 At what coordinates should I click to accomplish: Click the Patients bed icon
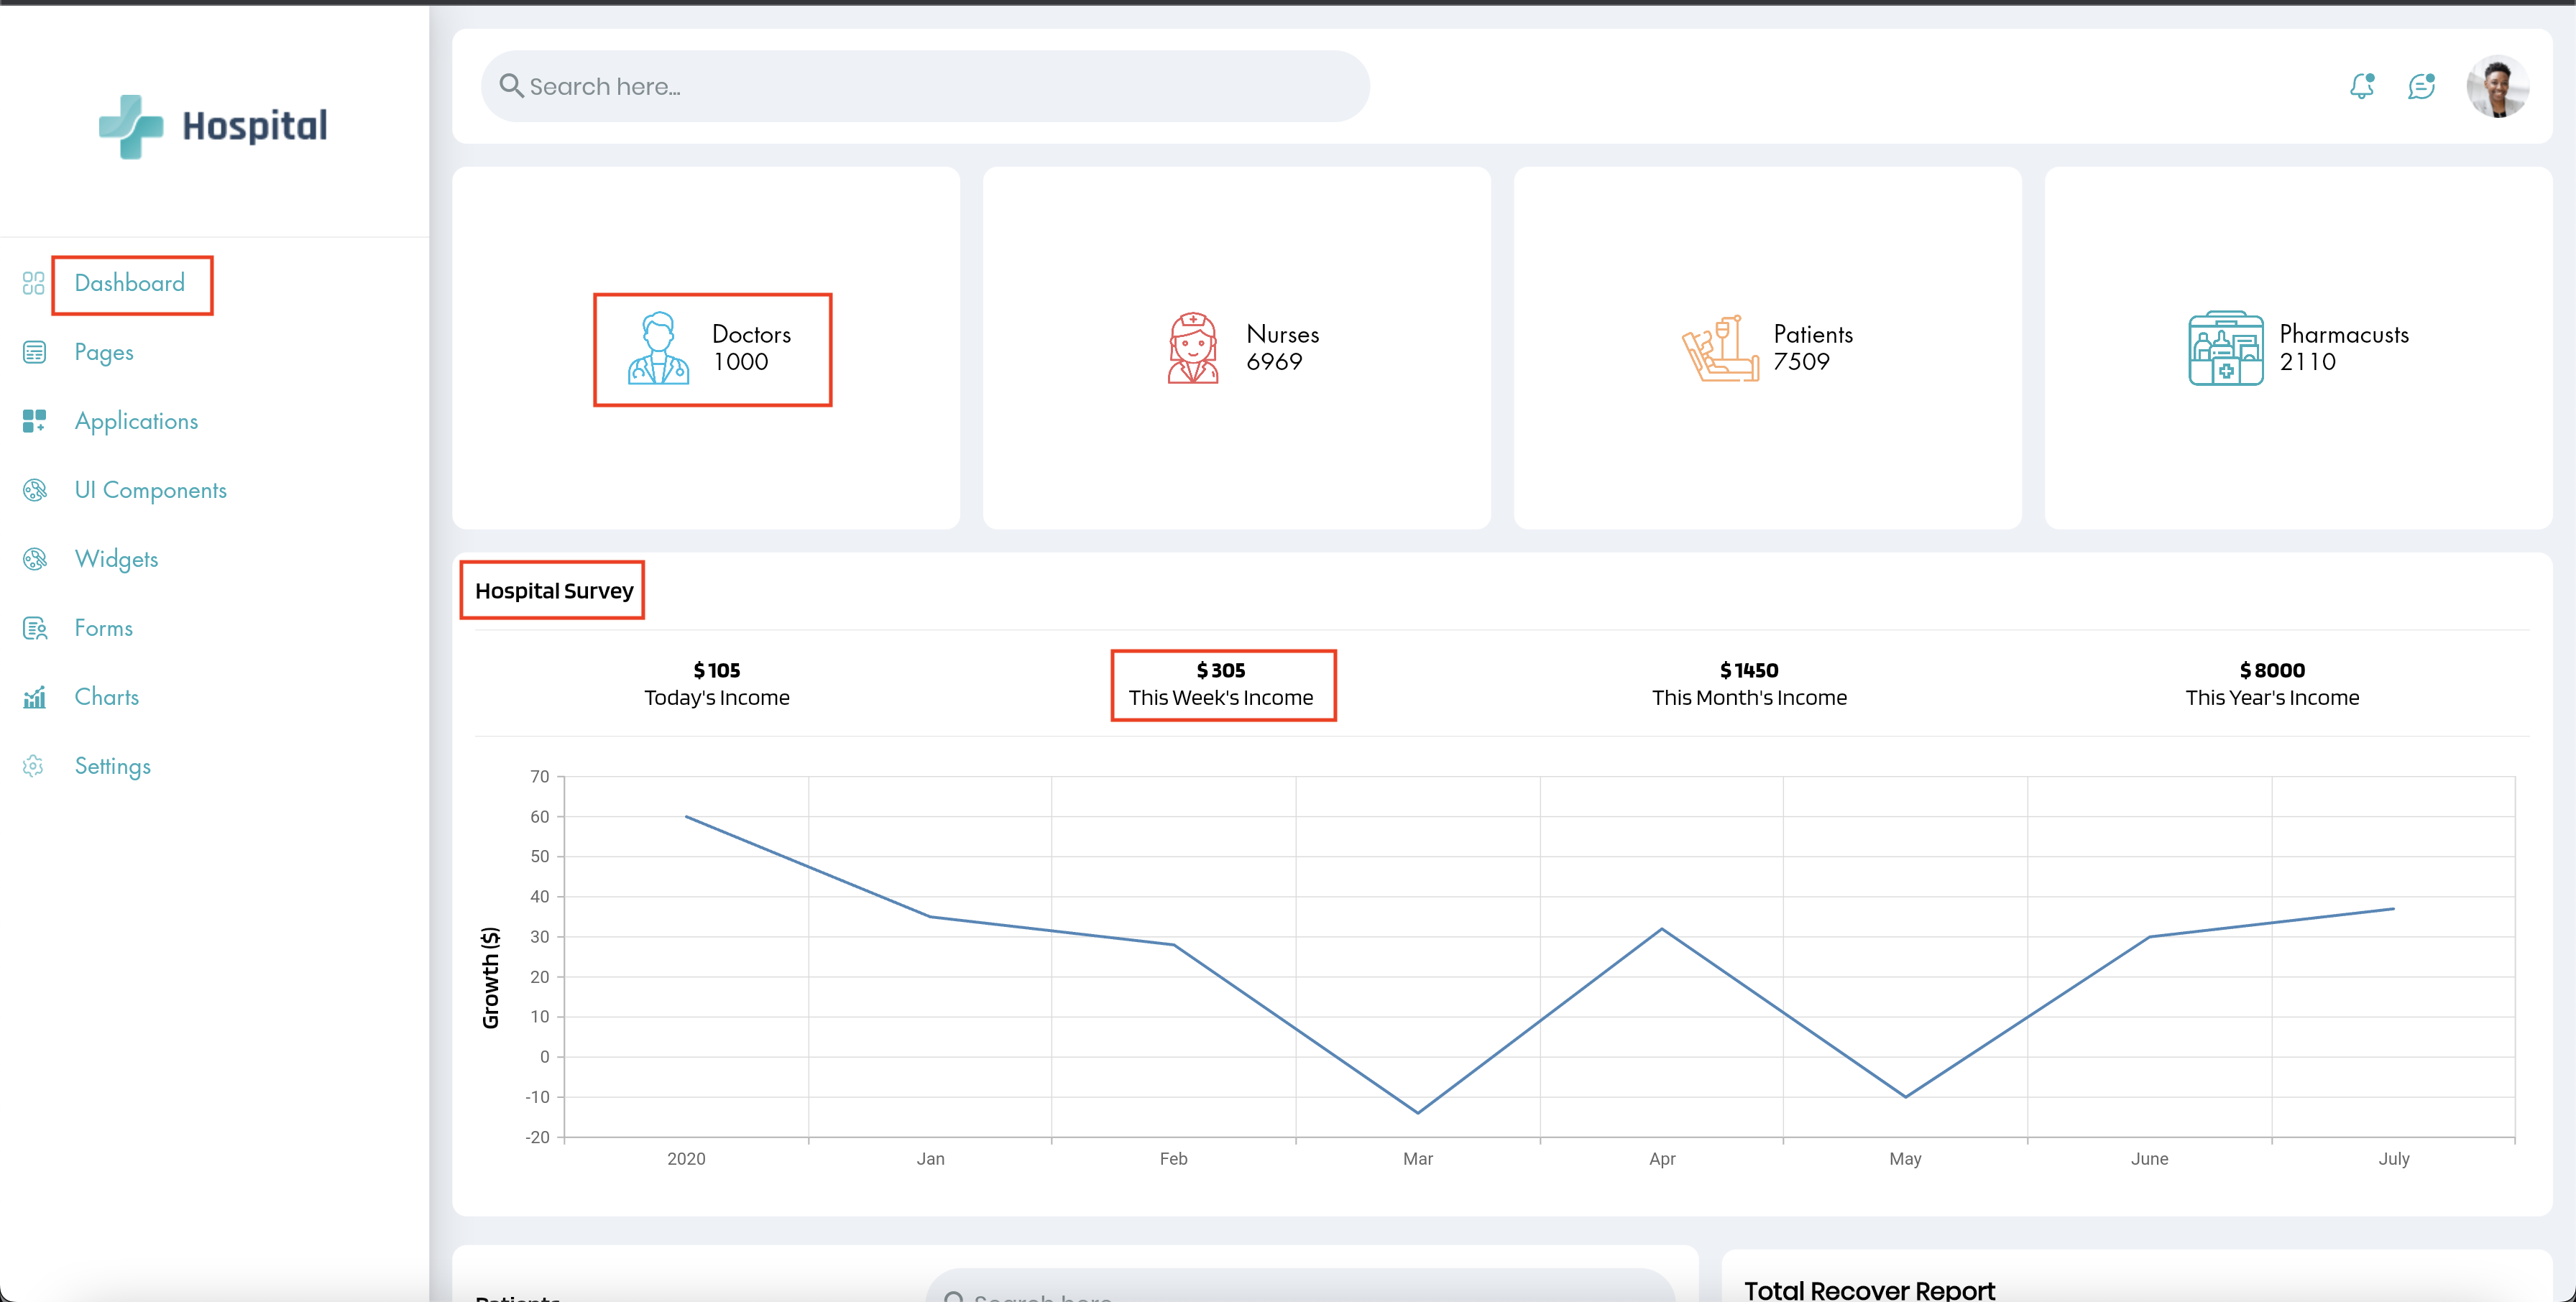1720,348
